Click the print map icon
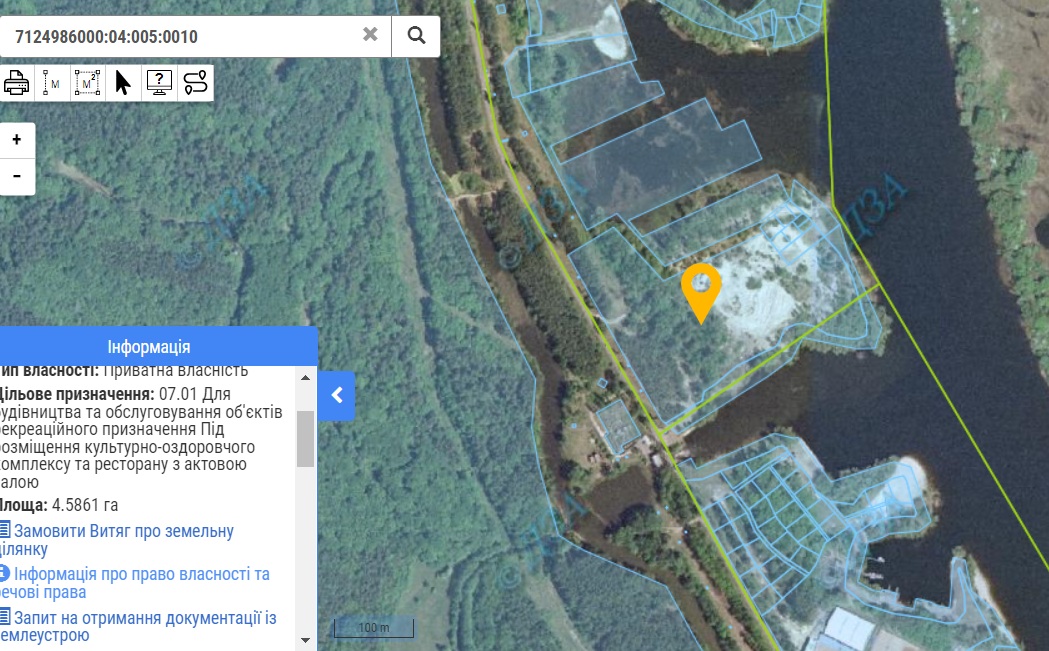Screen dimensions: 1049x651 tap(17, 83)
